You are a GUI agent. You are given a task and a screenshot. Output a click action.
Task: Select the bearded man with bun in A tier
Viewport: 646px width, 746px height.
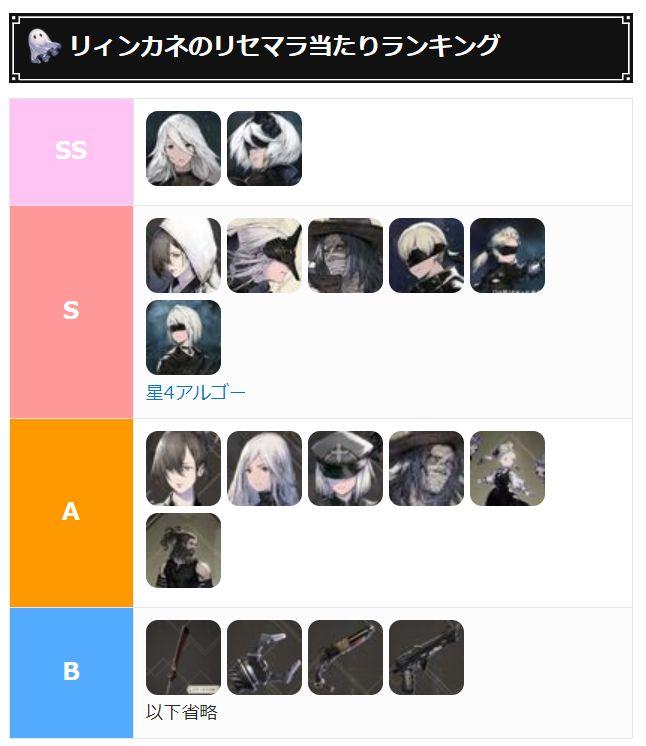[183, 550]
